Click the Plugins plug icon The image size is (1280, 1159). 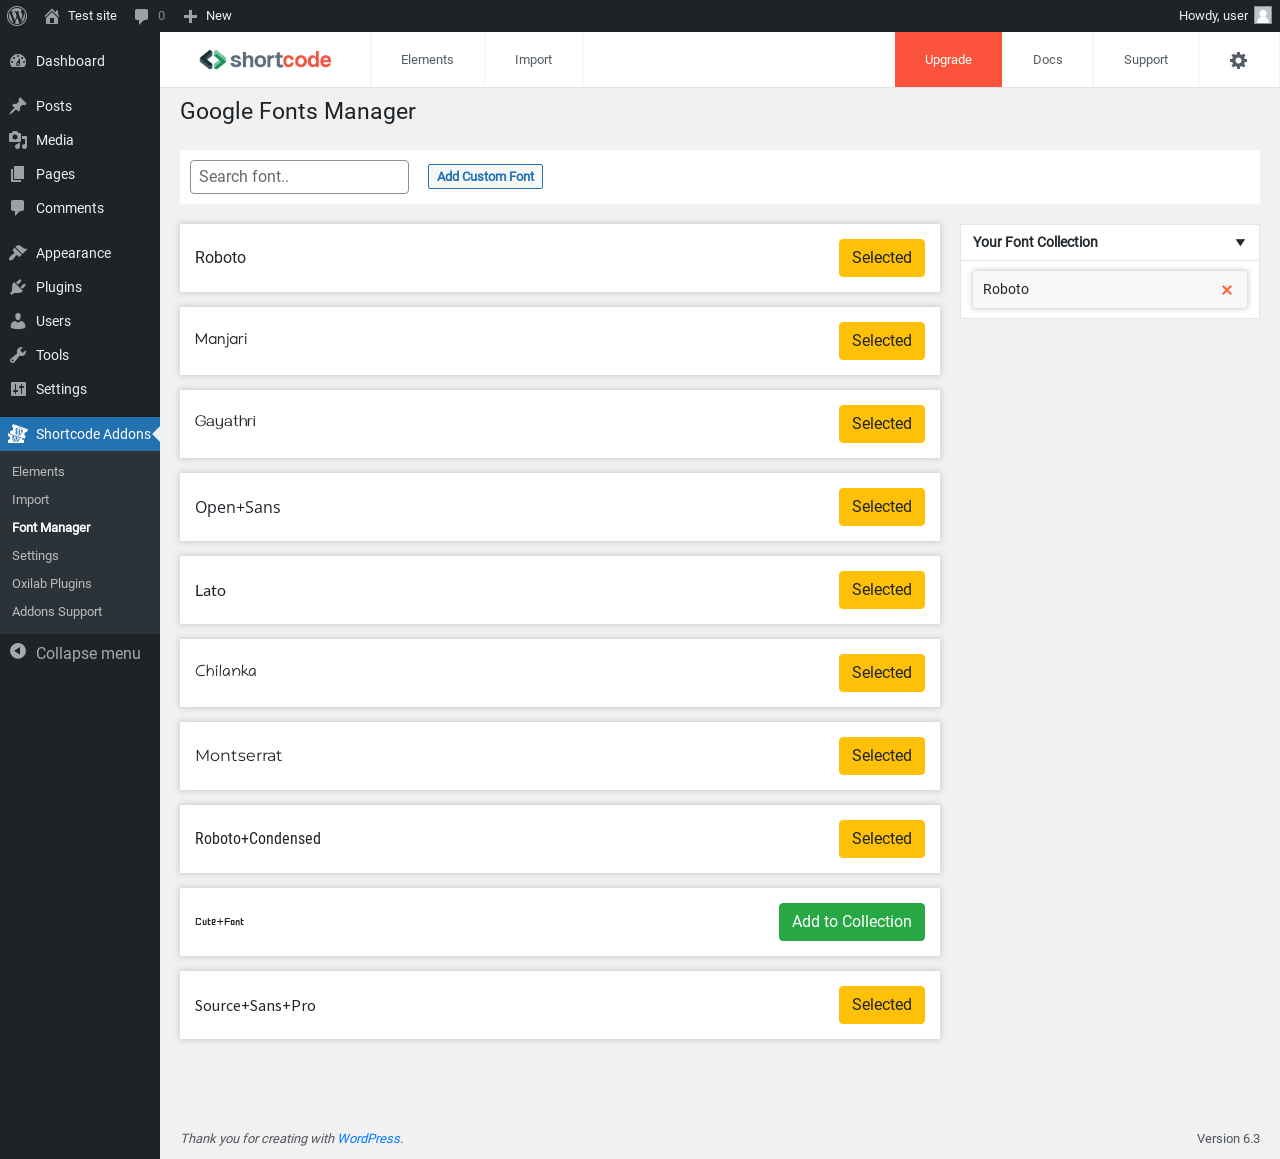[x=18, y=287]
